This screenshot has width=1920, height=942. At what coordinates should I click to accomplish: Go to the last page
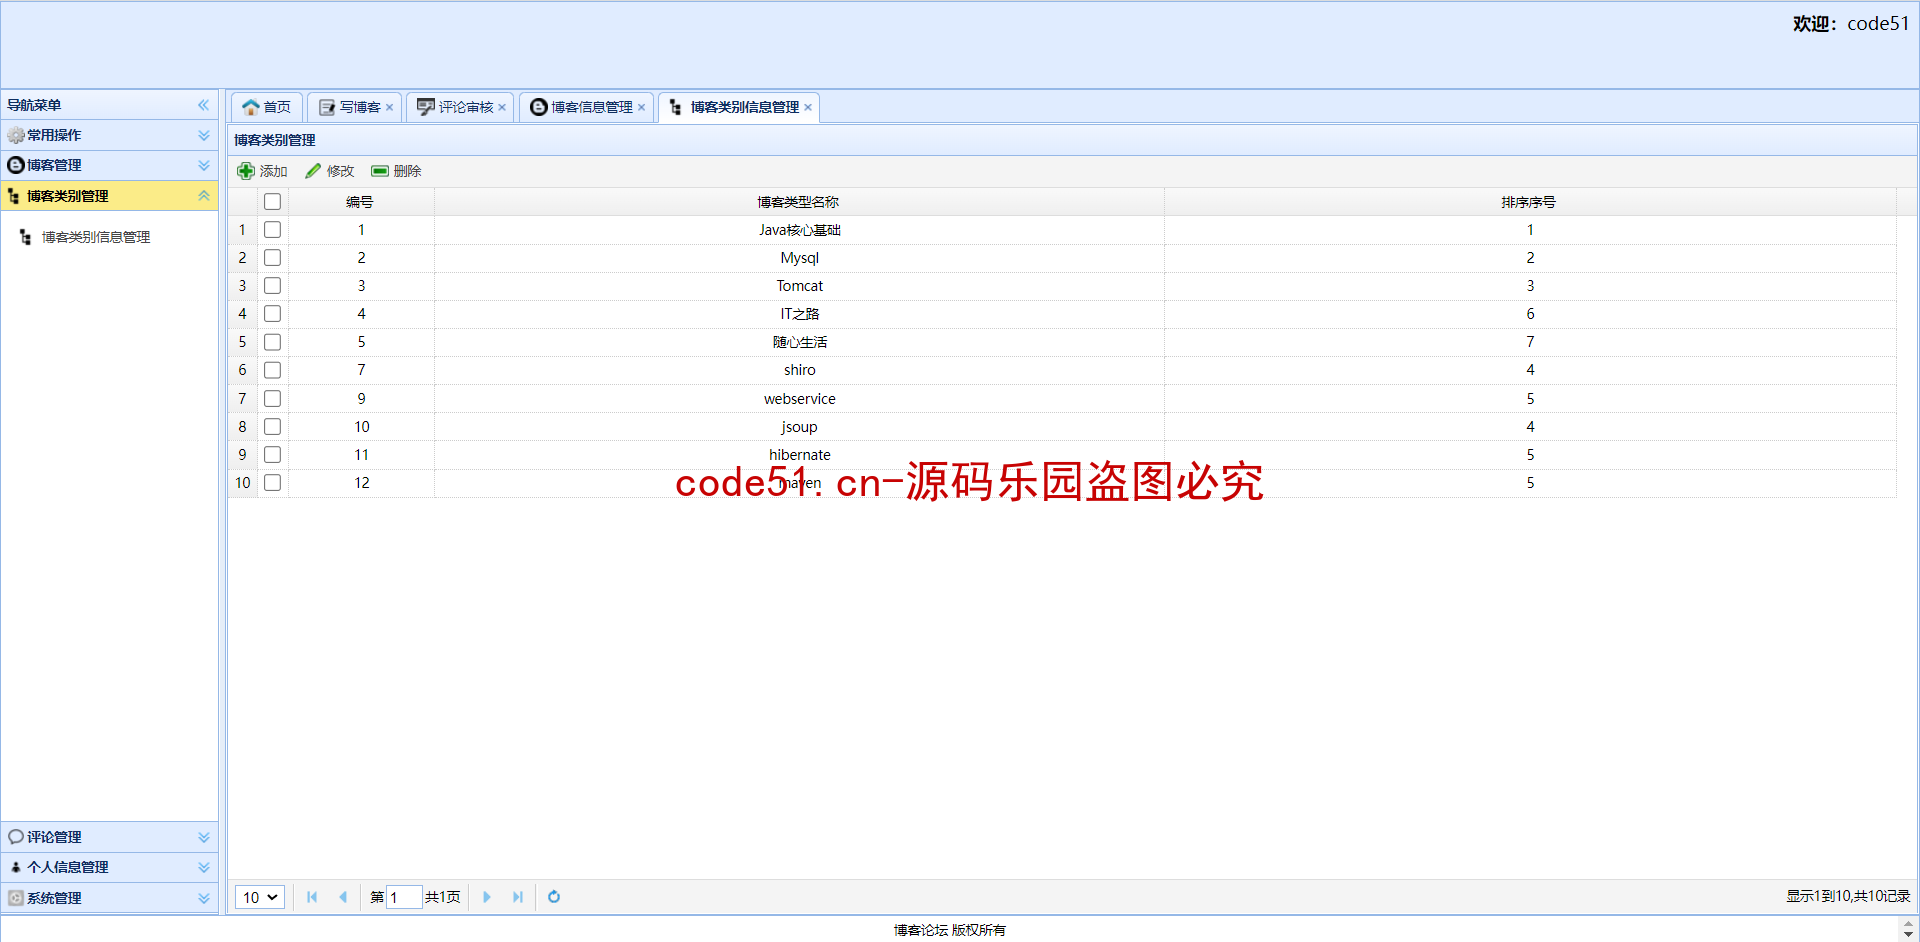518,897
